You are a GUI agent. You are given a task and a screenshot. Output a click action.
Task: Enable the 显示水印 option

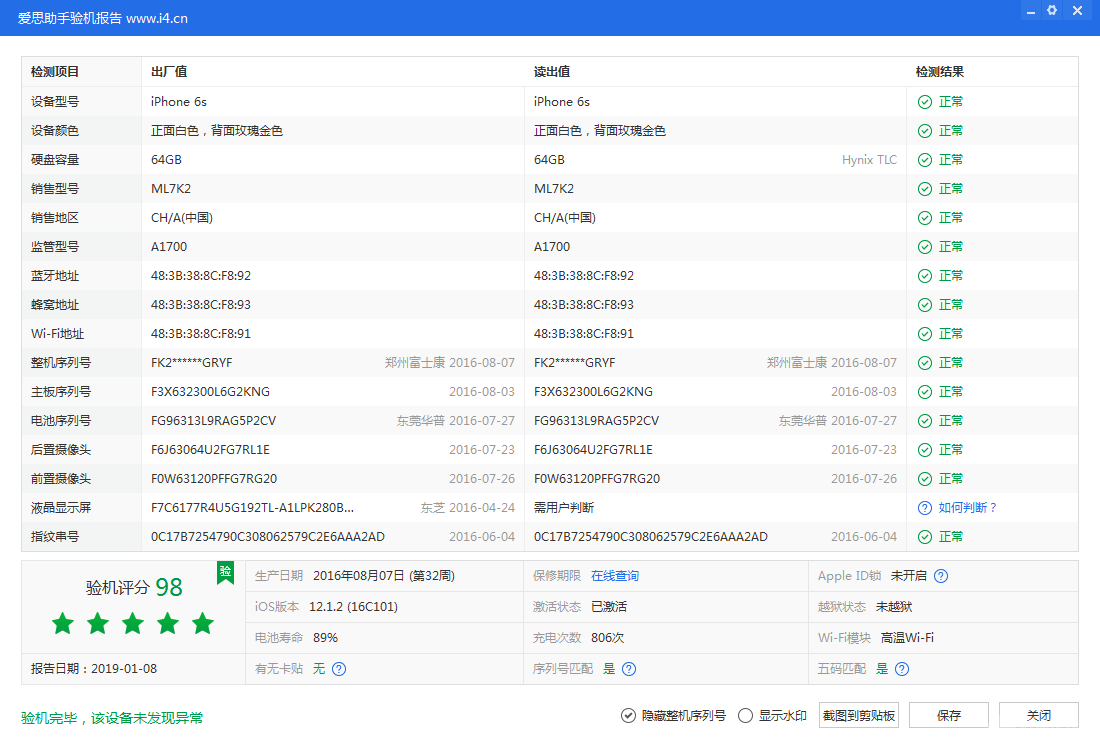coord(772,715)
